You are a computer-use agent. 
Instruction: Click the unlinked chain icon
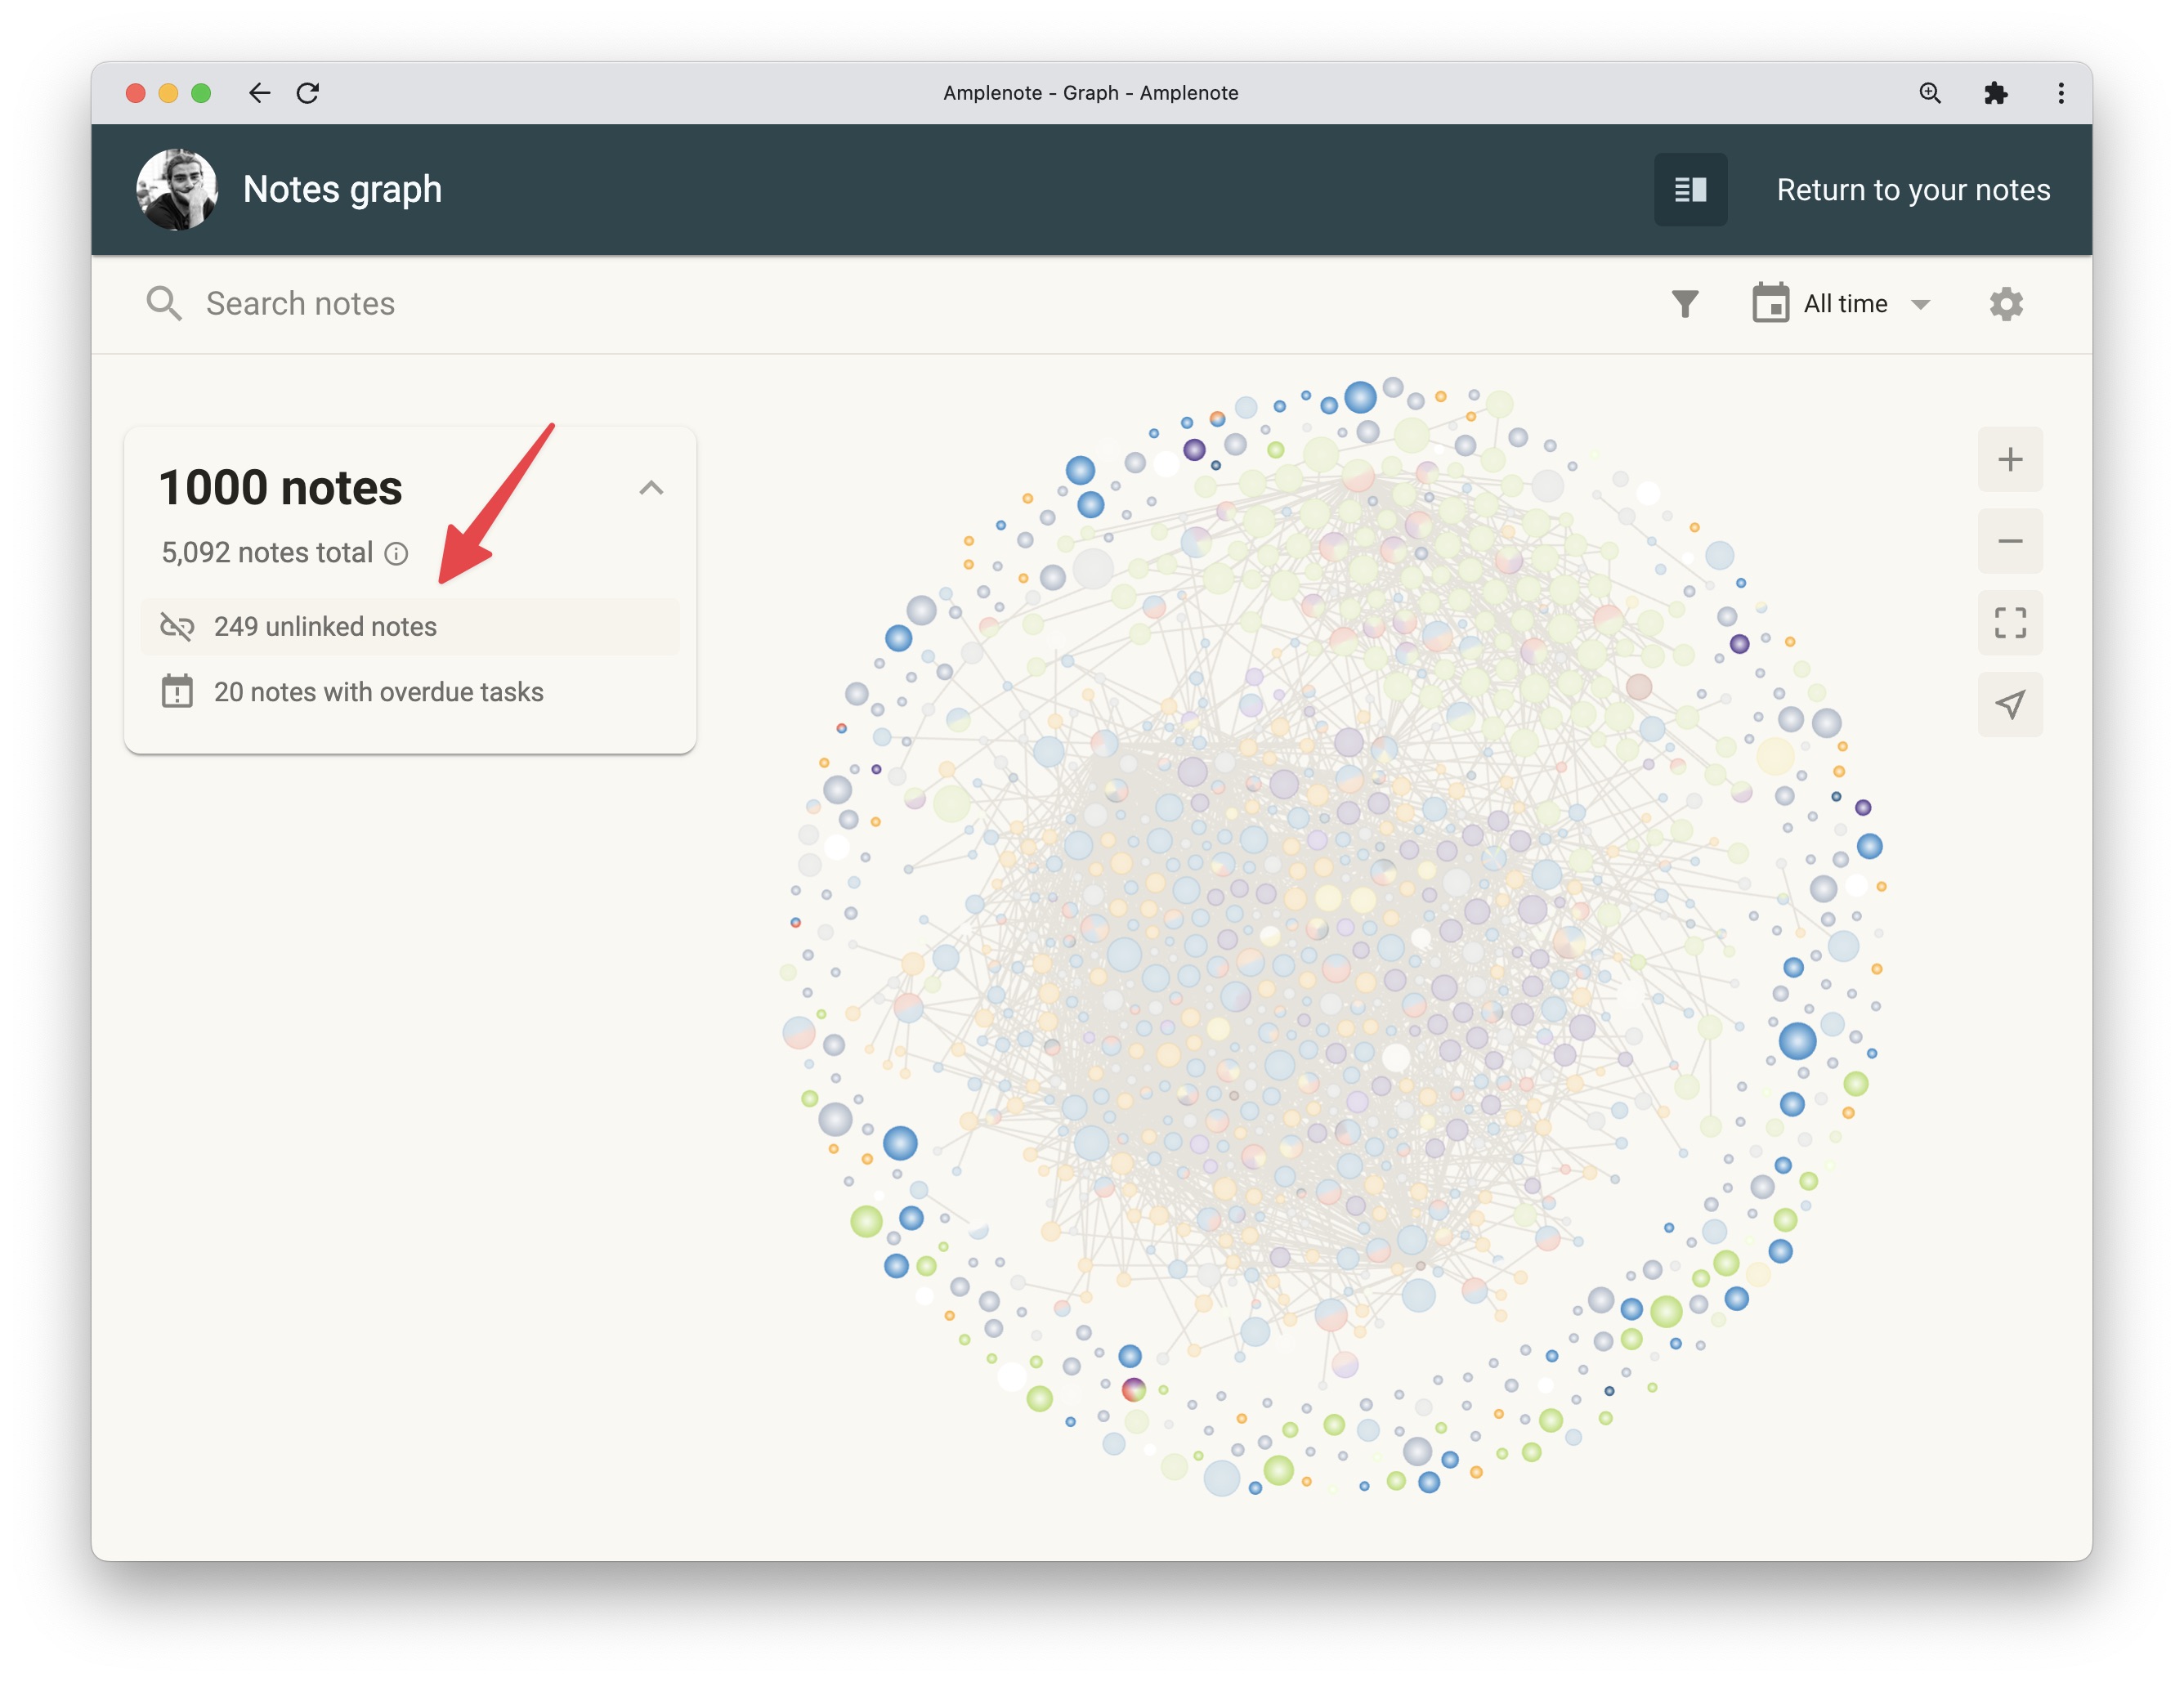[177, 627]
